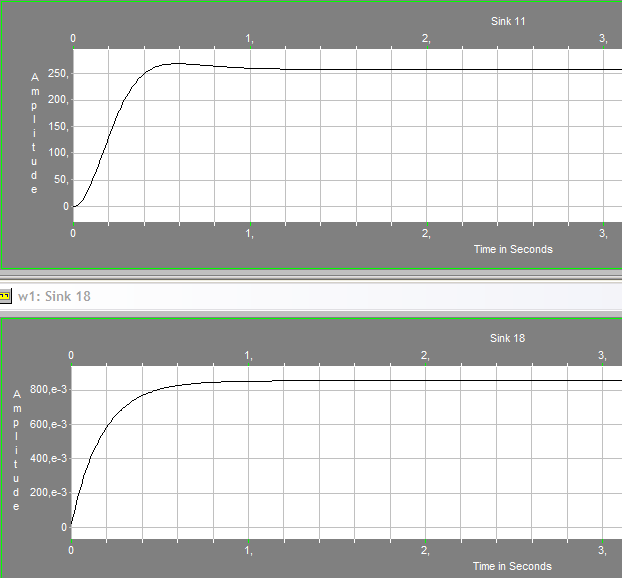Viewport: 622px width, 578px height.
Task: Click the Sink 11 curve peak overshoot
Action: point(177,63)
